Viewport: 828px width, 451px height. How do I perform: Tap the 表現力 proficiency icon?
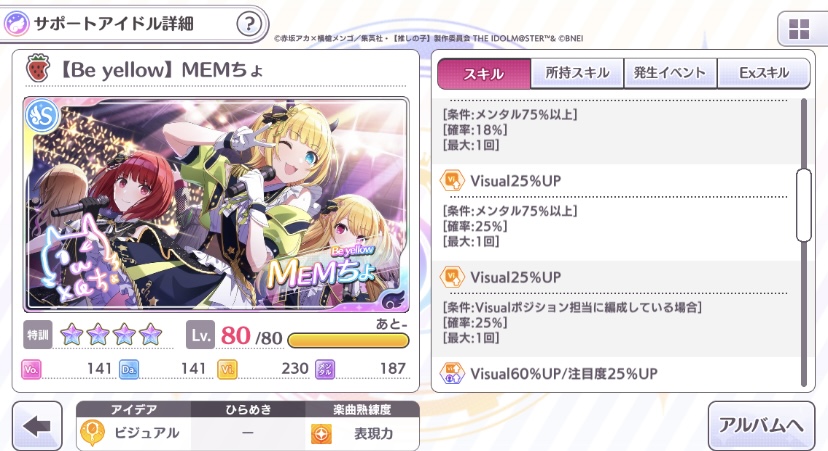click(321, 434)
